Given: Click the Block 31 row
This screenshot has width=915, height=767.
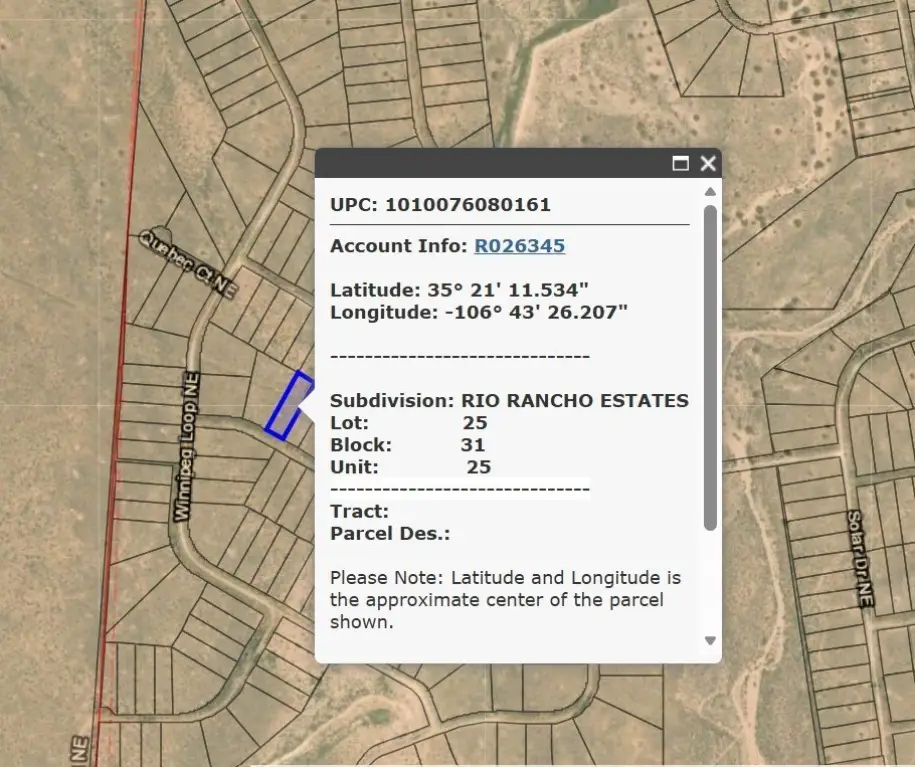Looking at the screenshot, I should point(409,445).
